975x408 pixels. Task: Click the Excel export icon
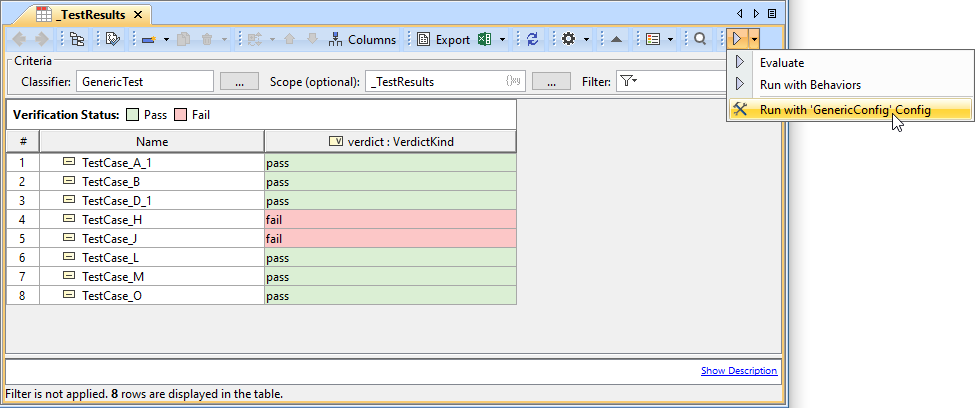tap(485, 40)
